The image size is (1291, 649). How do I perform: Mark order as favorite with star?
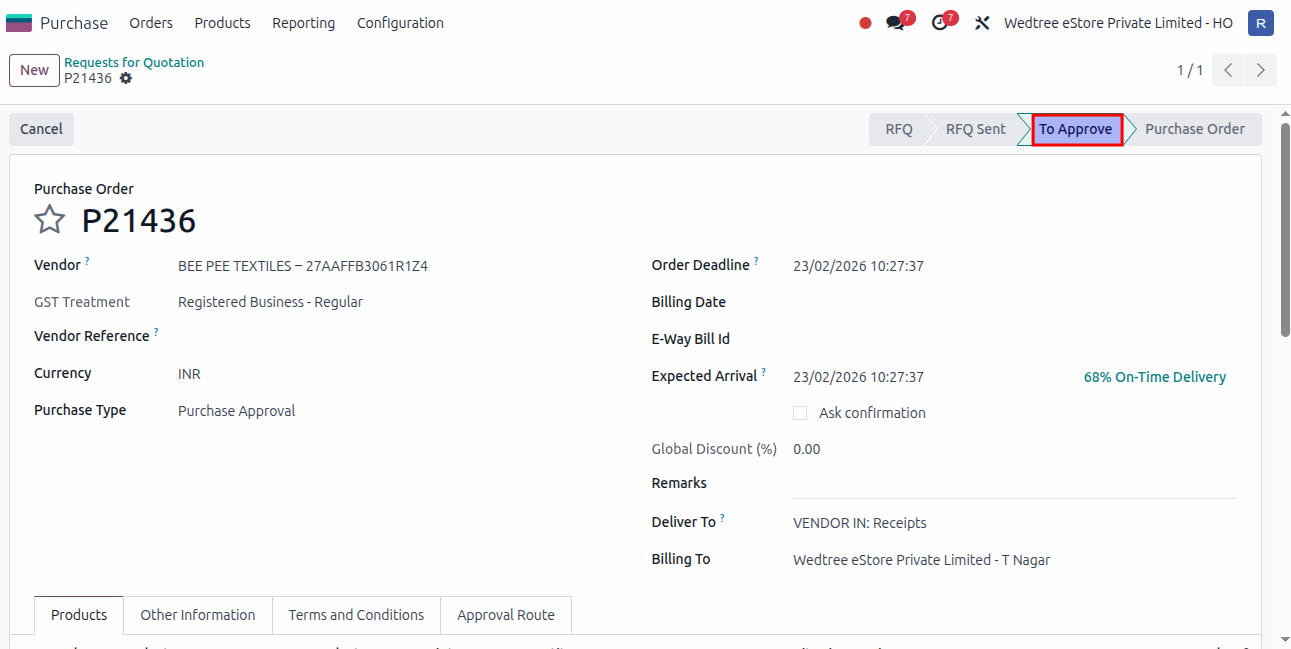click(50, 220)
